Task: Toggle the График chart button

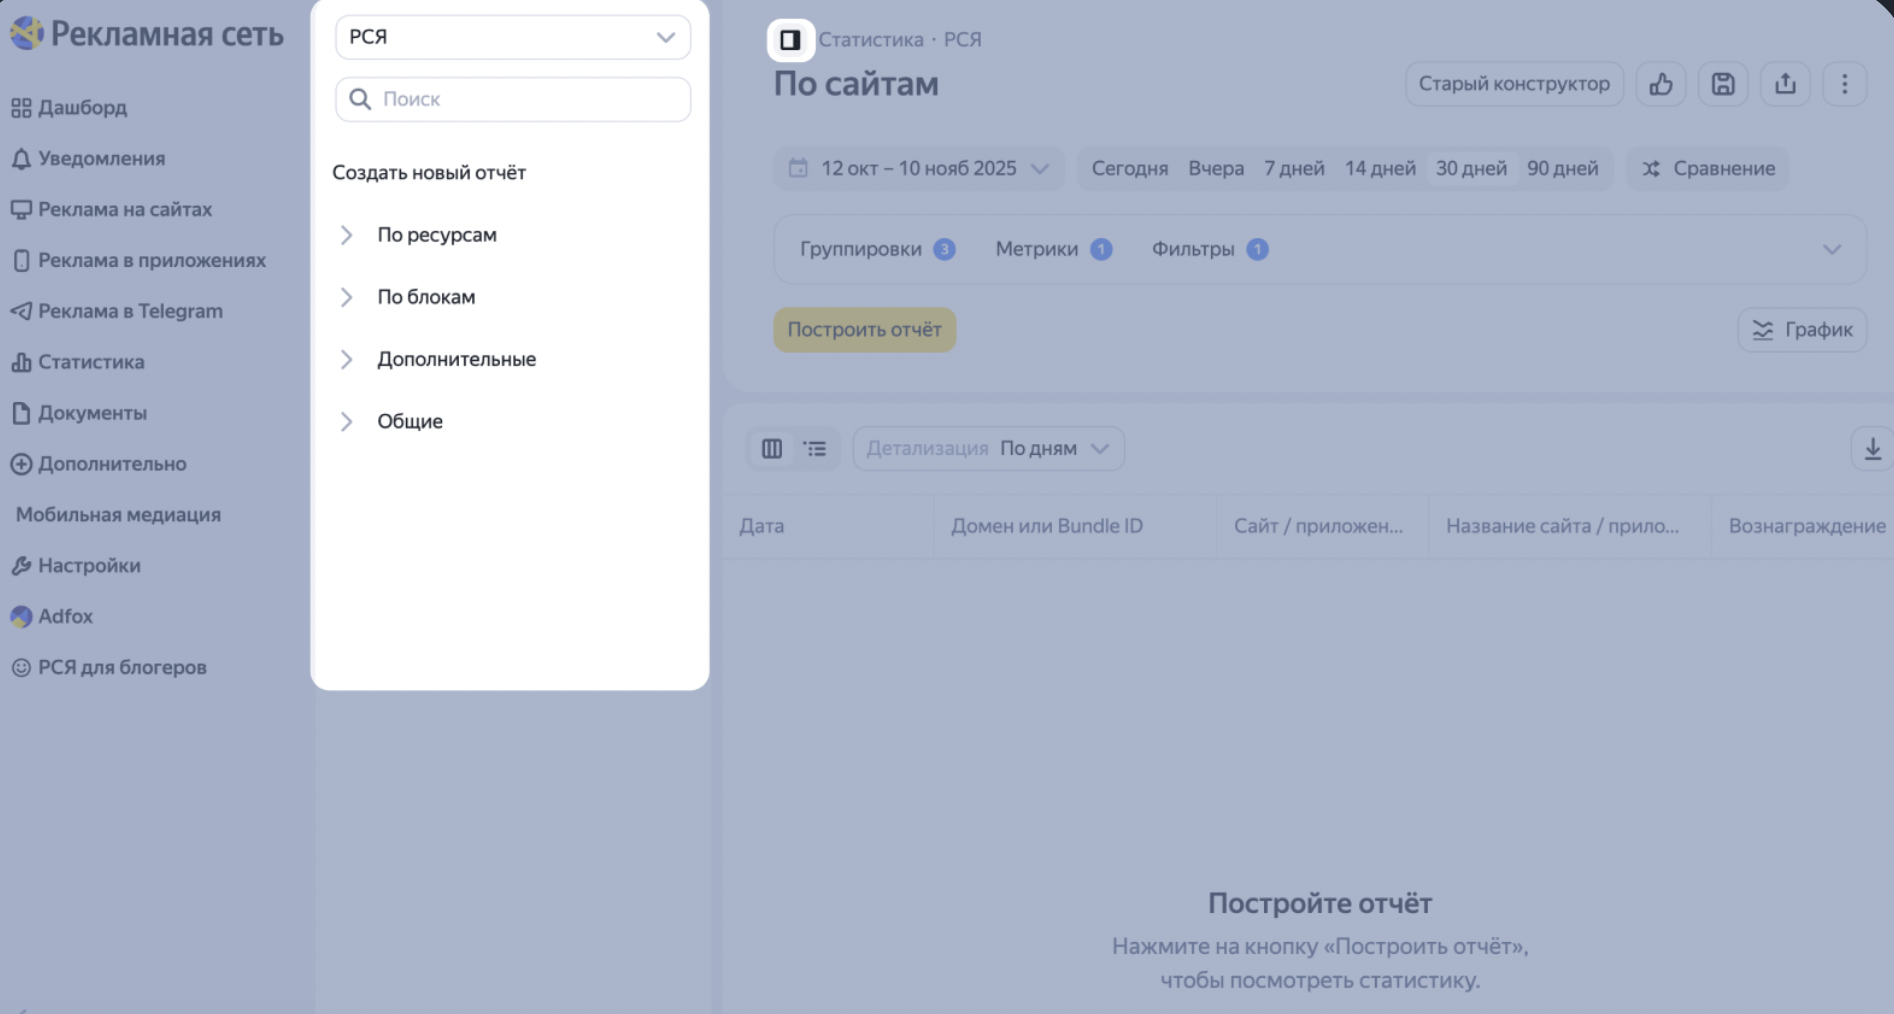Action: click(x=1802, y=330)
